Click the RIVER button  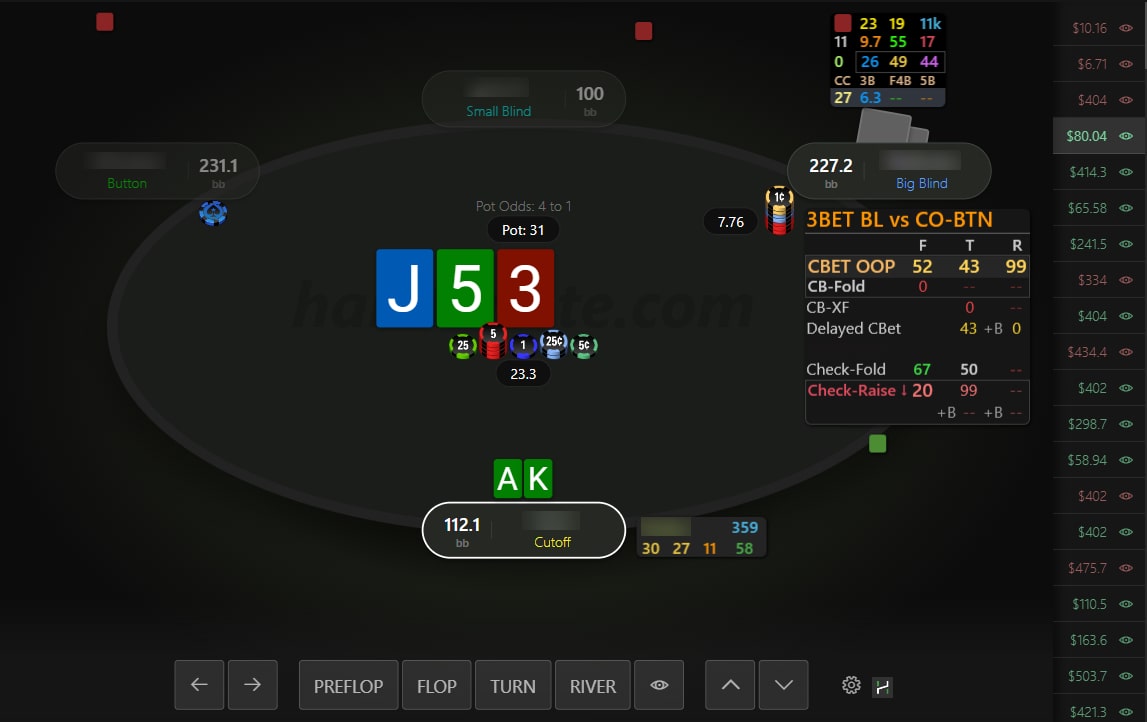pyautogui.click(x=593, y=685)
